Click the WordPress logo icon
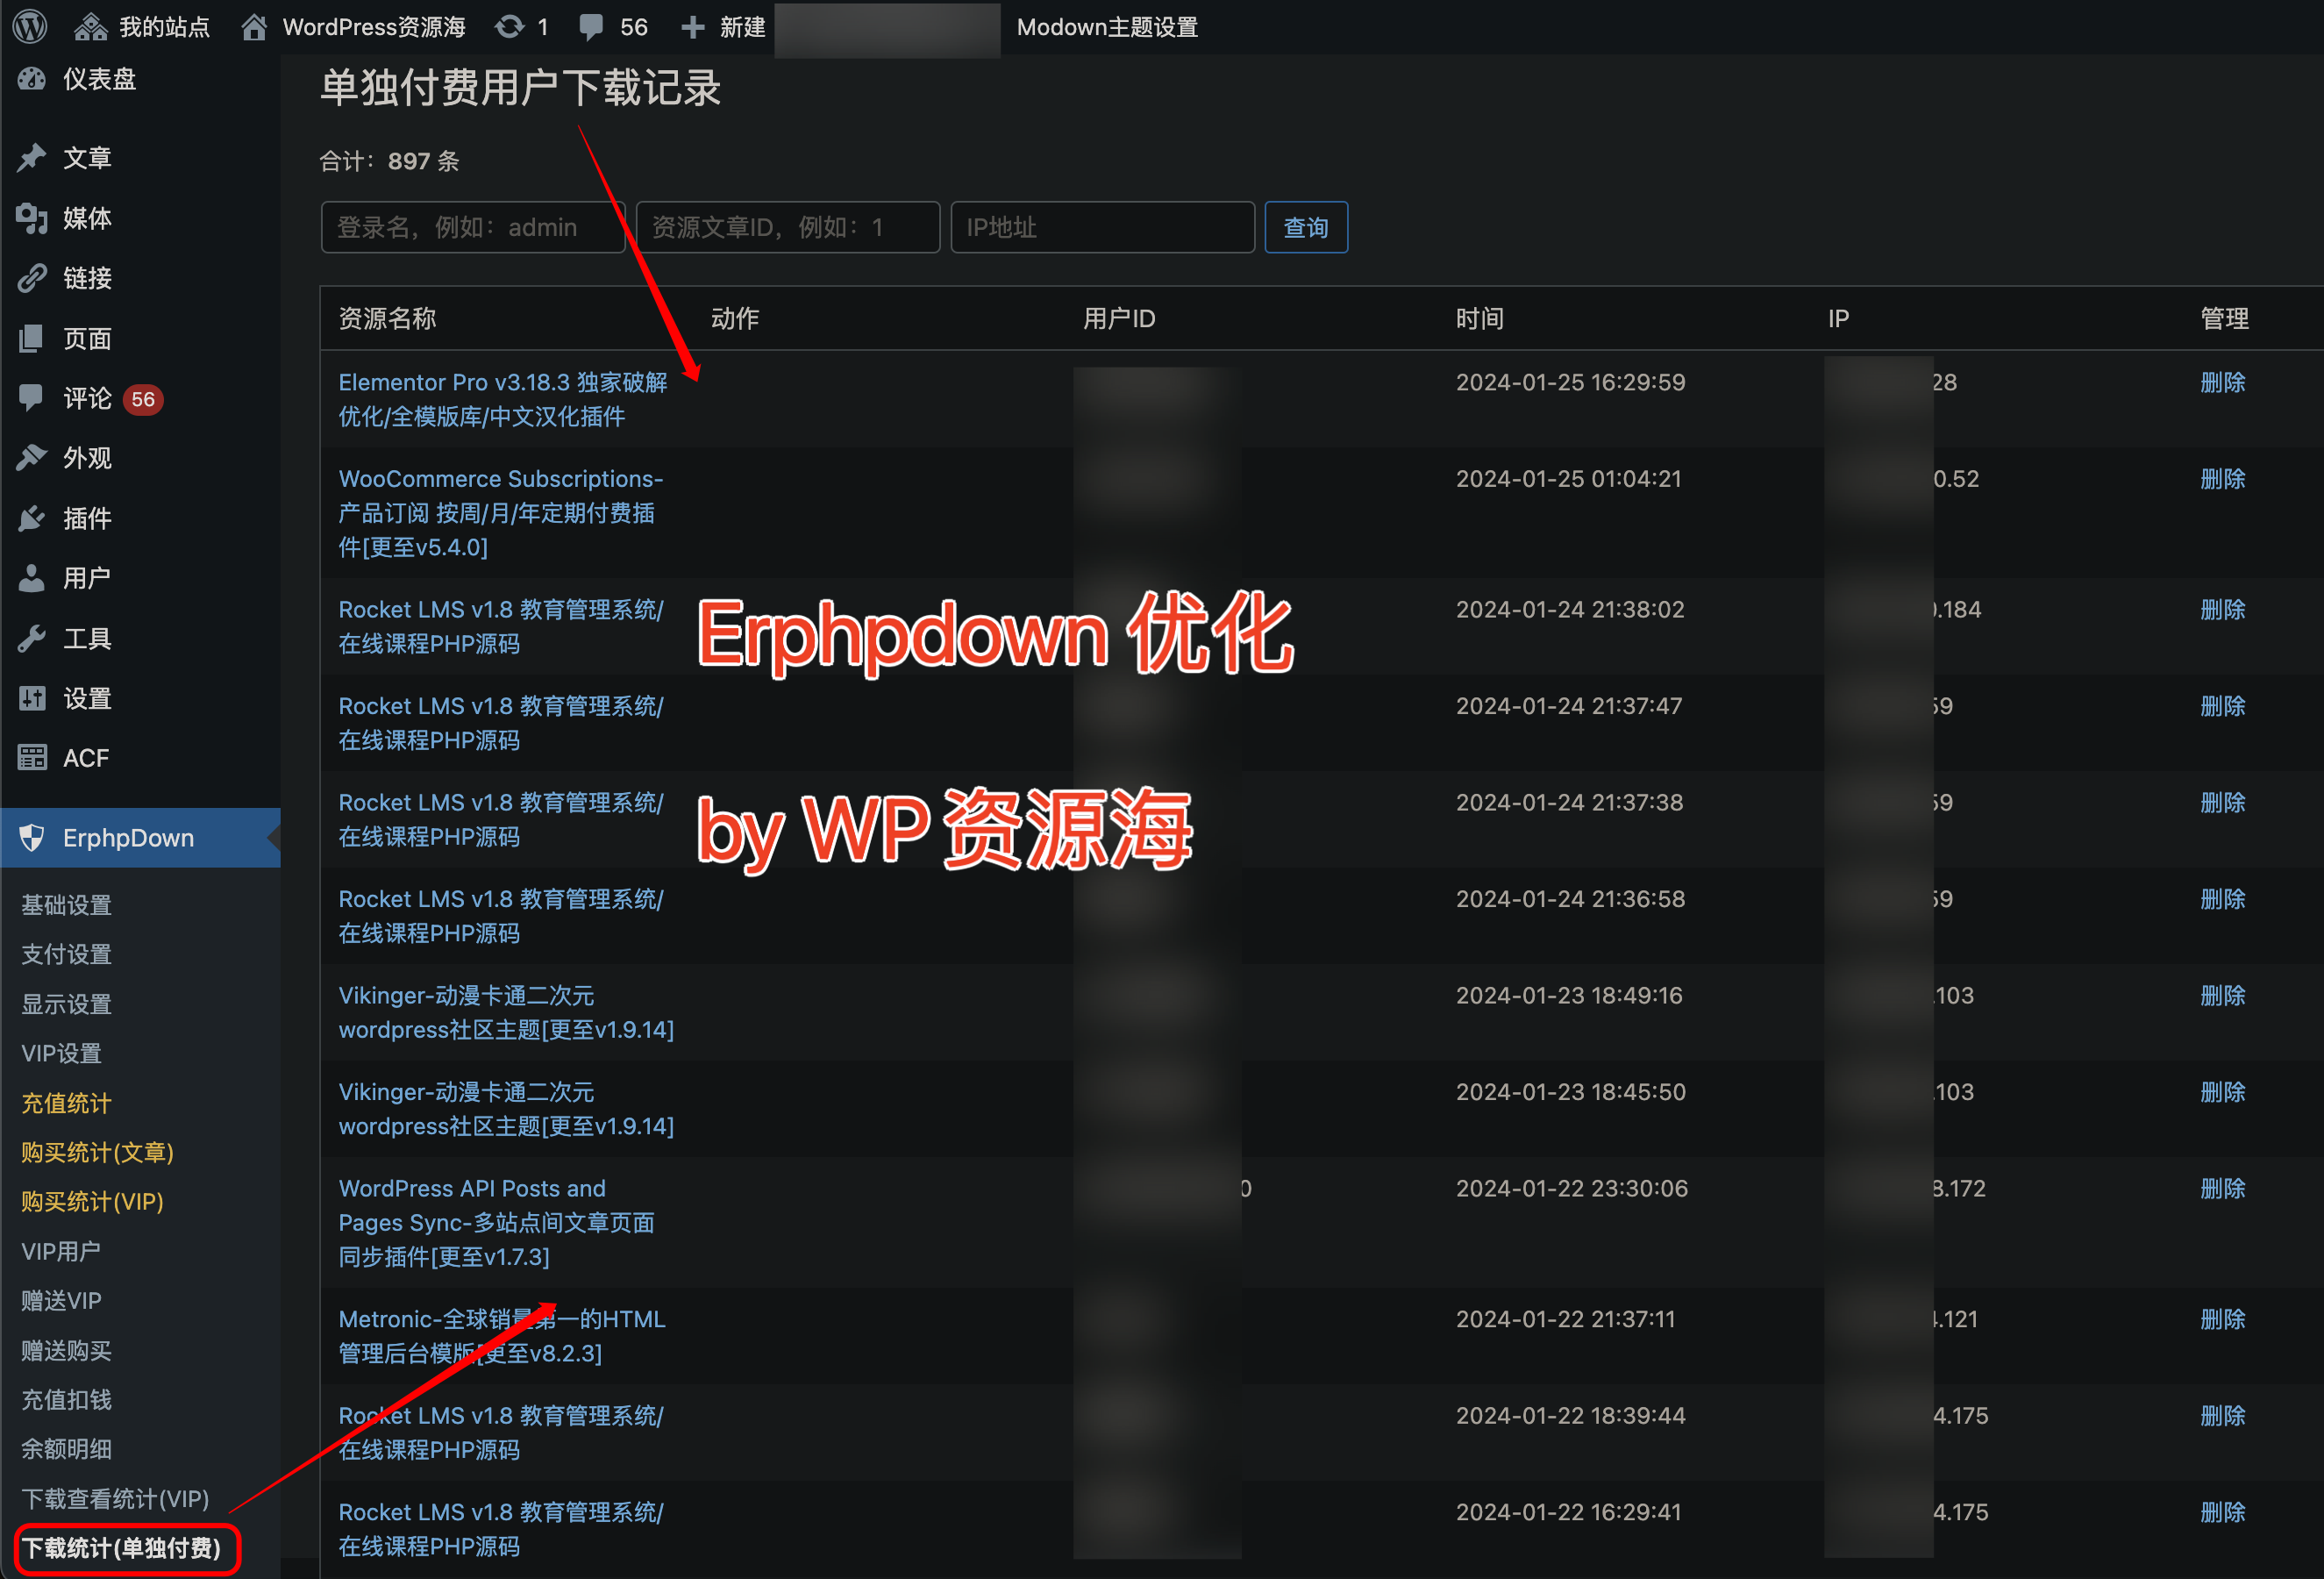This screenshot has height=1579, width=2324. pyautogui.click(x=30, y=26)
